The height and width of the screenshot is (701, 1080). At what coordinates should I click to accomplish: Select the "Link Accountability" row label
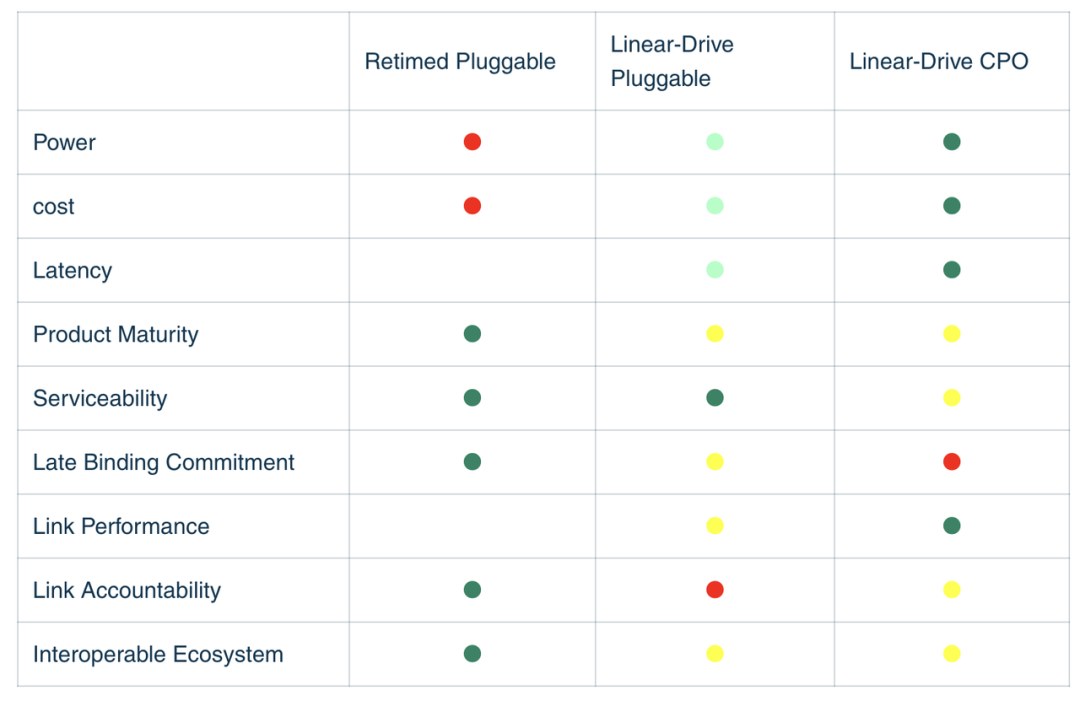coord(127,590)
